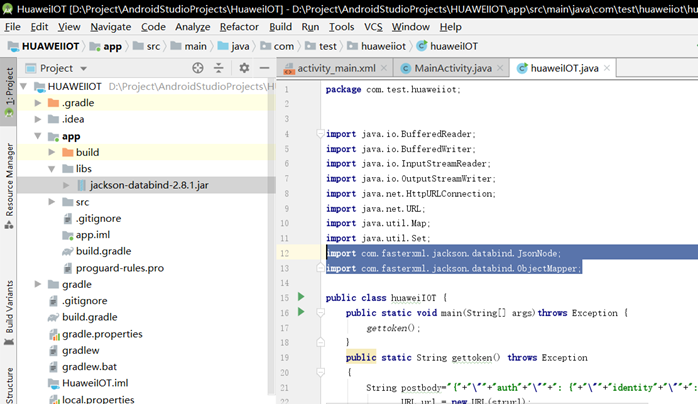Close the MainActivity.java tab

[x=500, y=68]
